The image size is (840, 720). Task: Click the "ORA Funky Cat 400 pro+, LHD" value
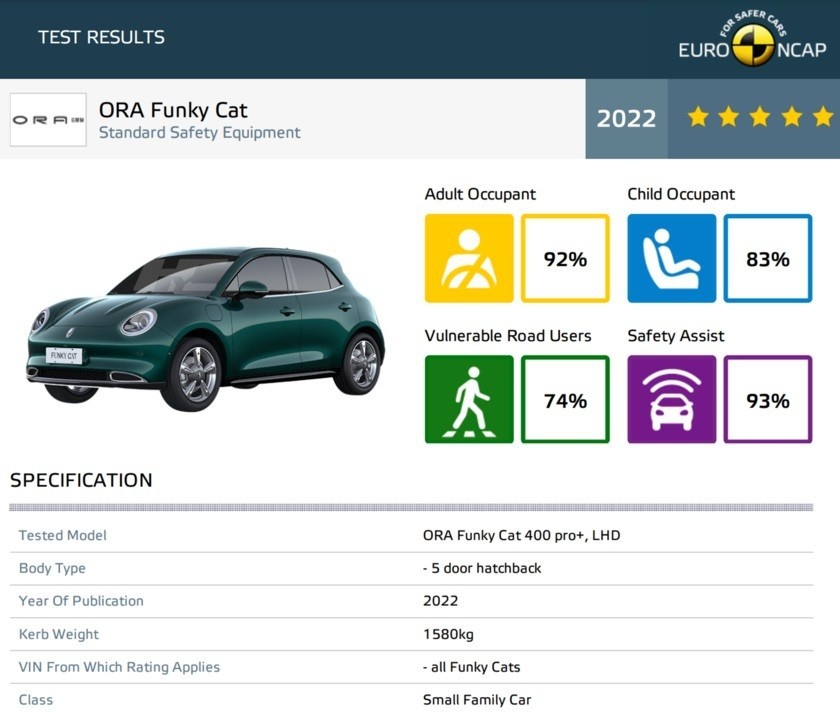click(521, 535)
